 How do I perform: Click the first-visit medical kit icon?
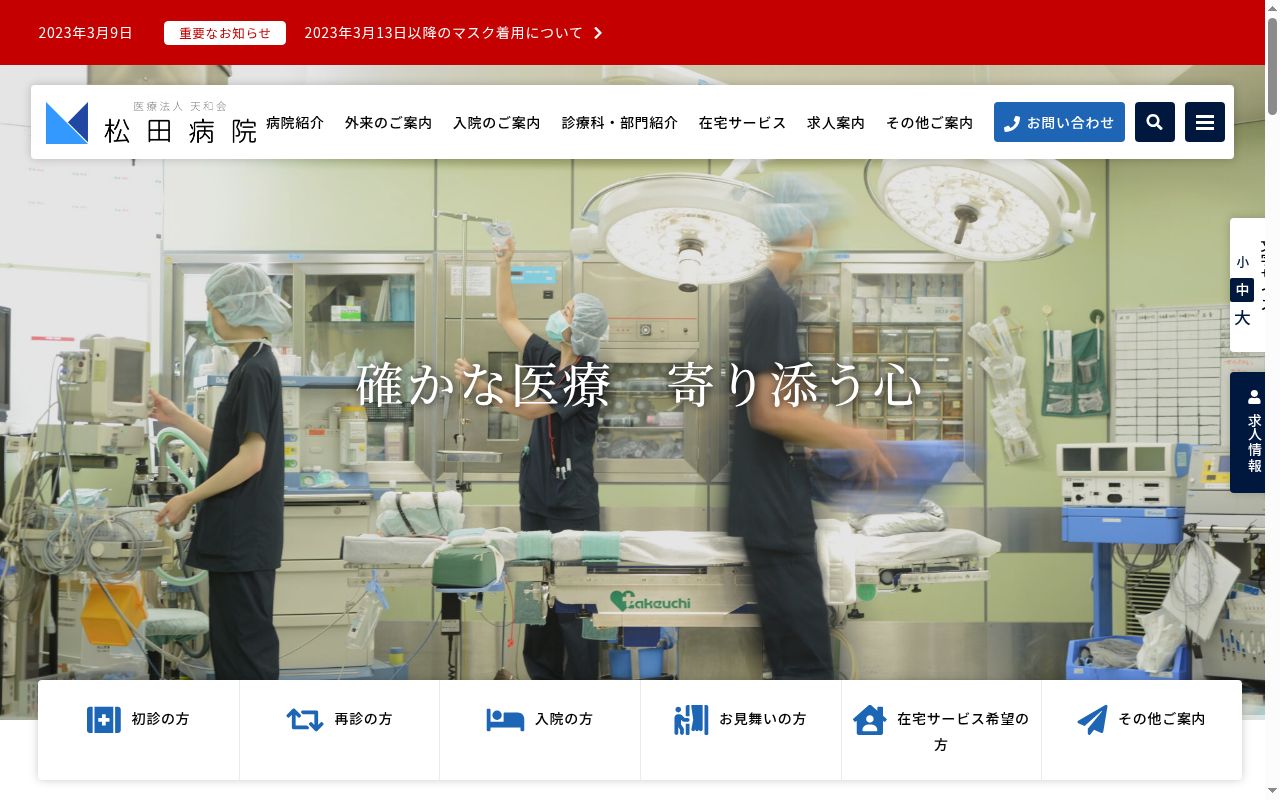click(104, 719)
